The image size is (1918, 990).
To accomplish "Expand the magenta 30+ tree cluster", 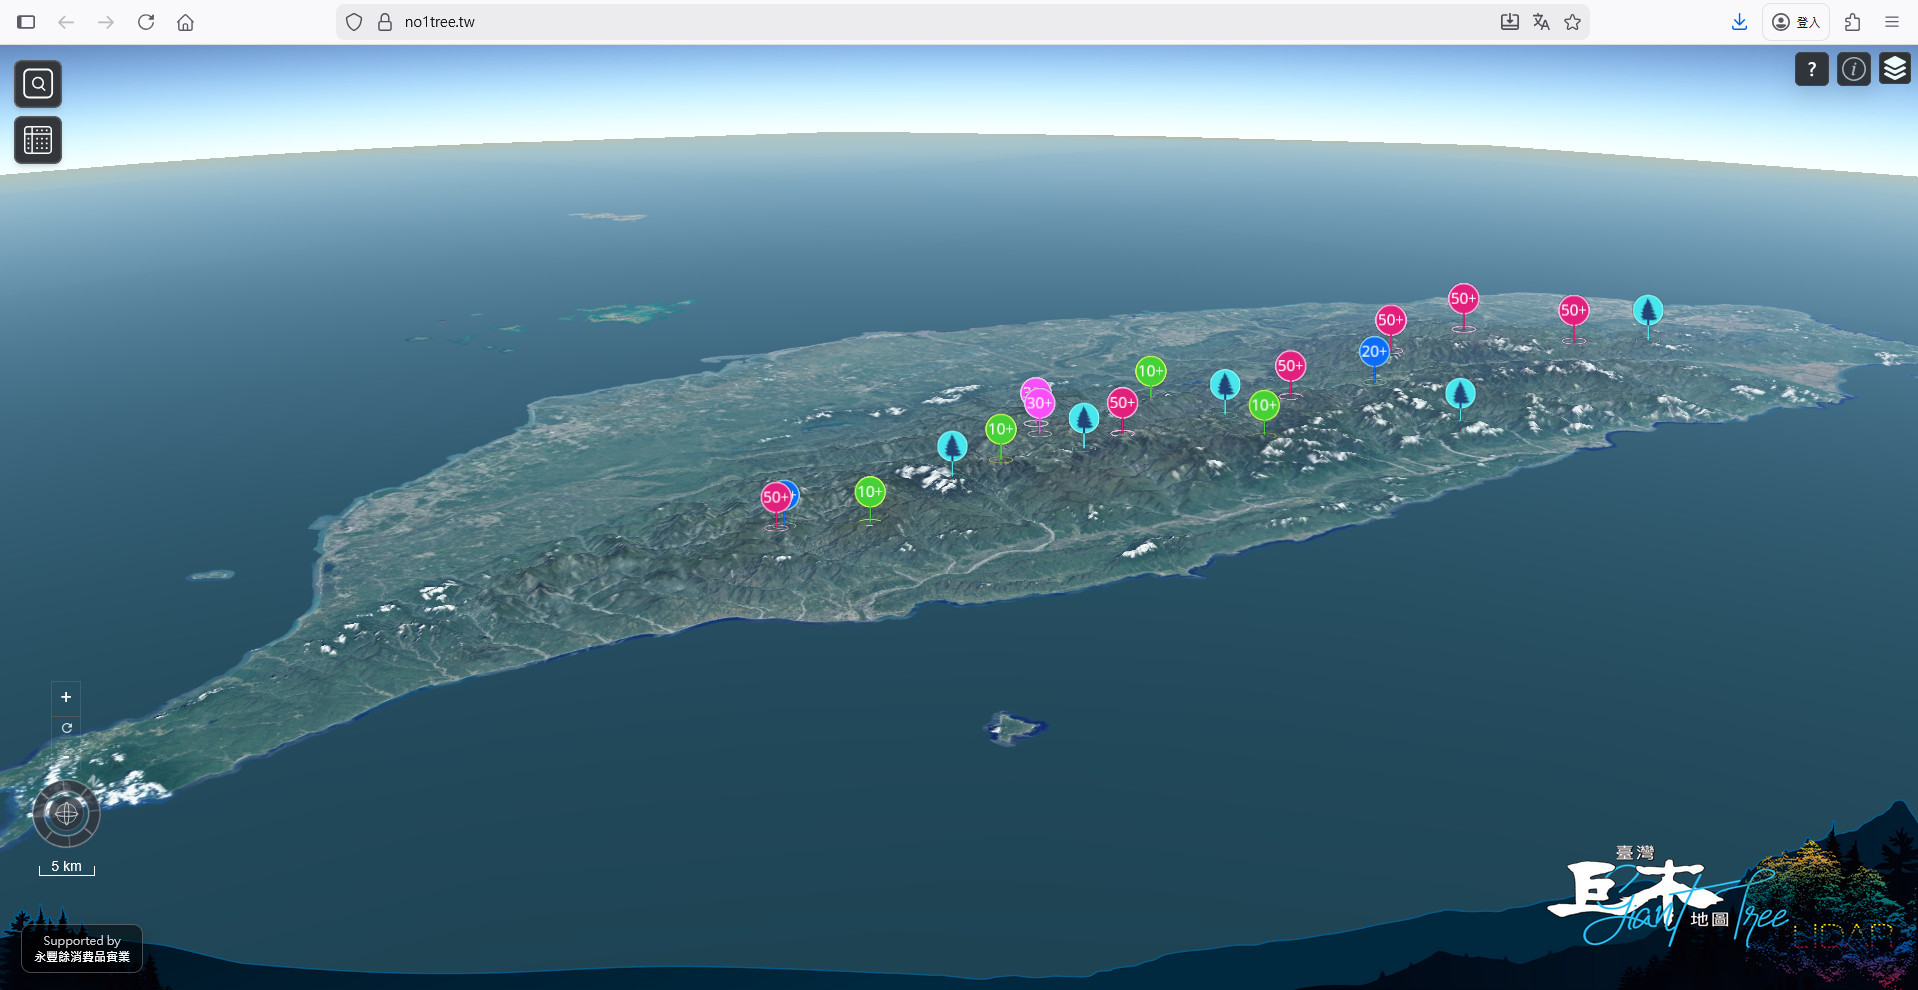I will click(1039, 403).
